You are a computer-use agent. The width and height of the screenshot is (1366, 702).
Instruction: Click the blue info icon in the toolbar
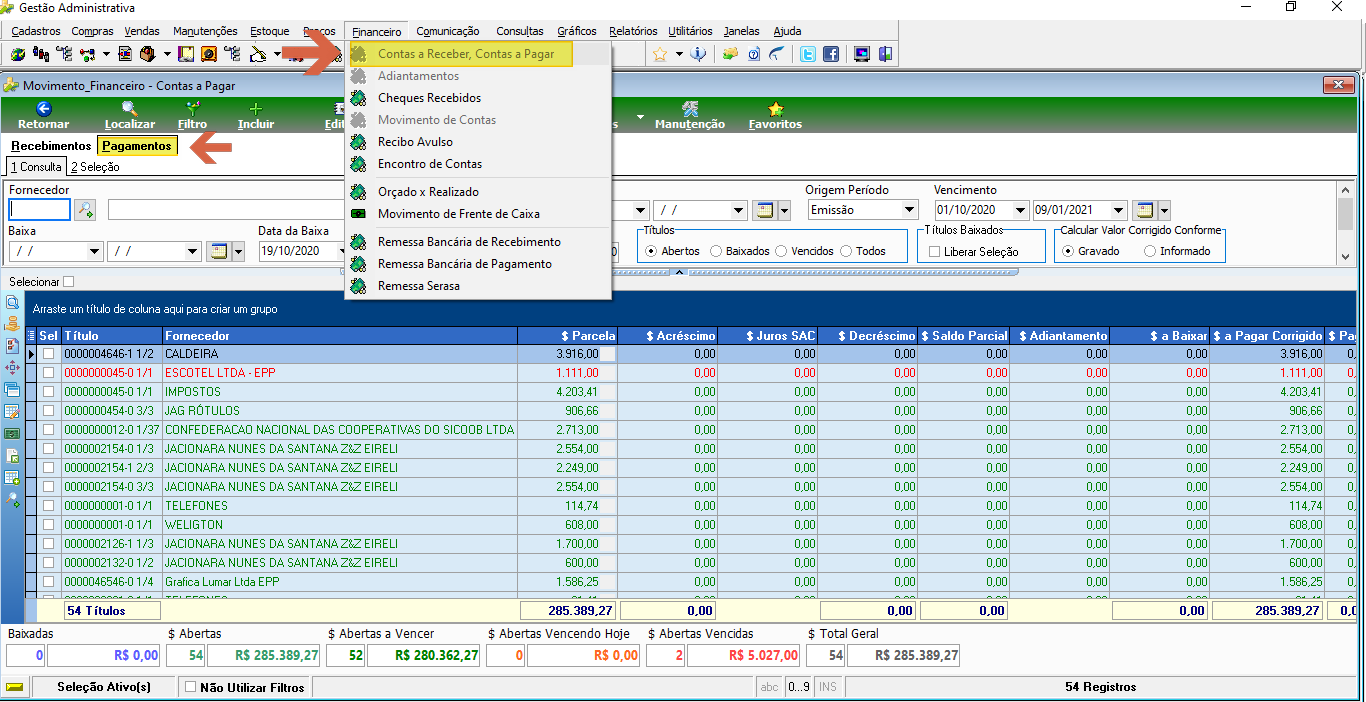tap(699, 54)
